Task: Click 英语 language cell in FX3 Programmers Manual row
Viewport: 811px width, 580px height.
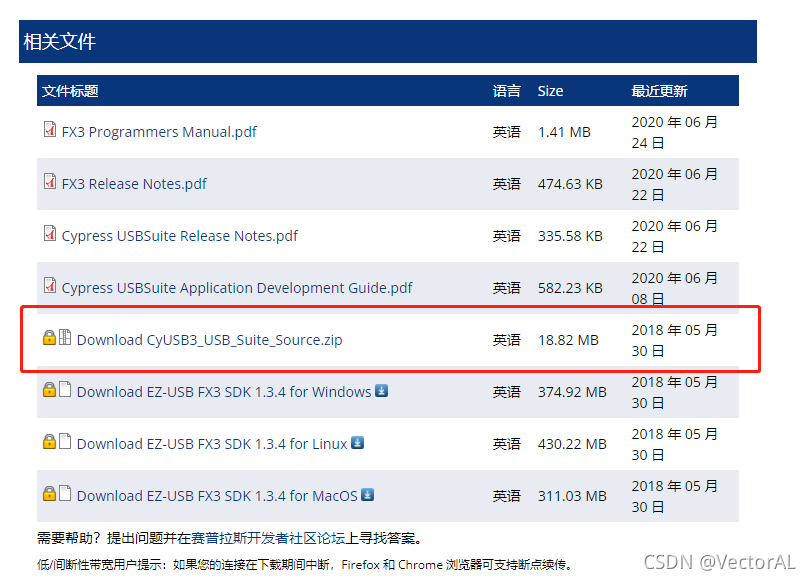Action: (506, 132)
